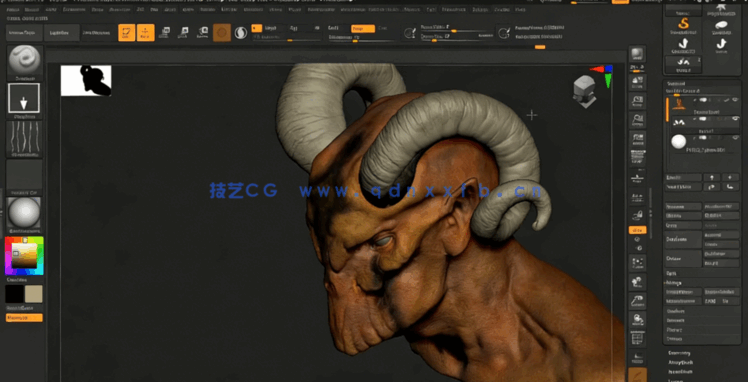This screenshot has width=748, height=382.
Task: Click the Move view icon in right shelf
Action: (x=637, y=282)
